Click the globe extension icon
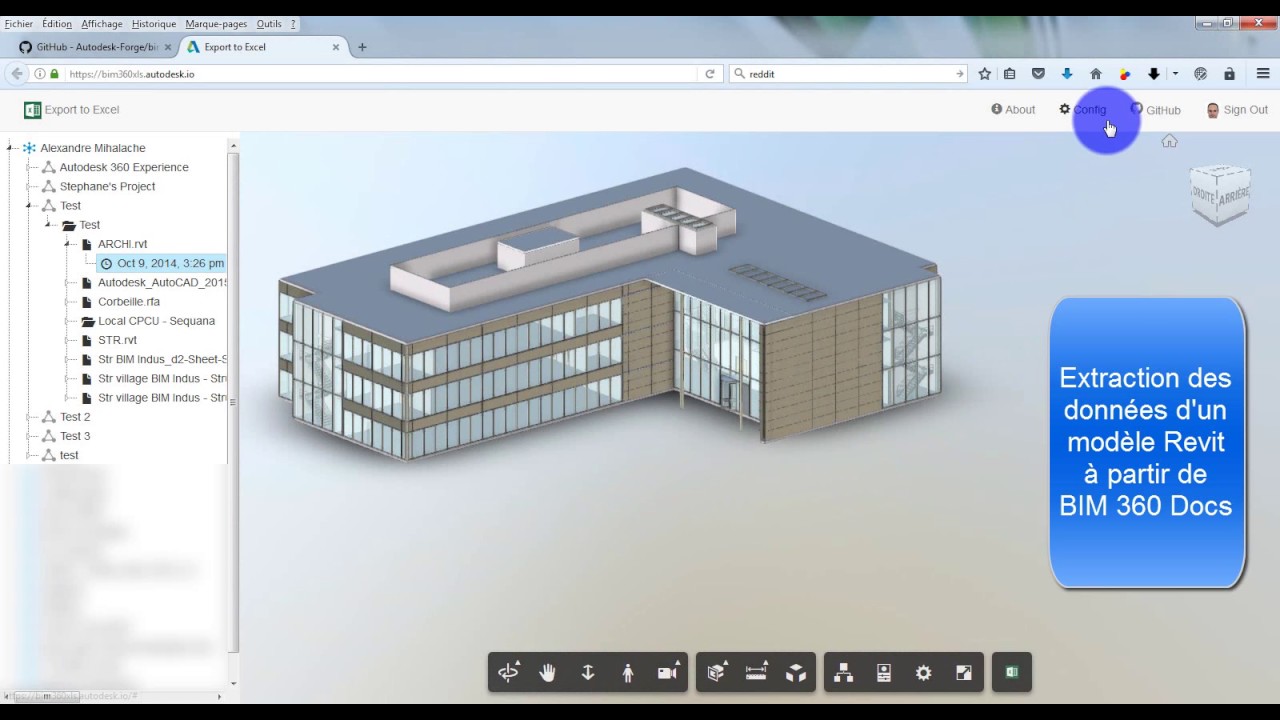Viewport: 1280px width, 720px height. 1201,74
